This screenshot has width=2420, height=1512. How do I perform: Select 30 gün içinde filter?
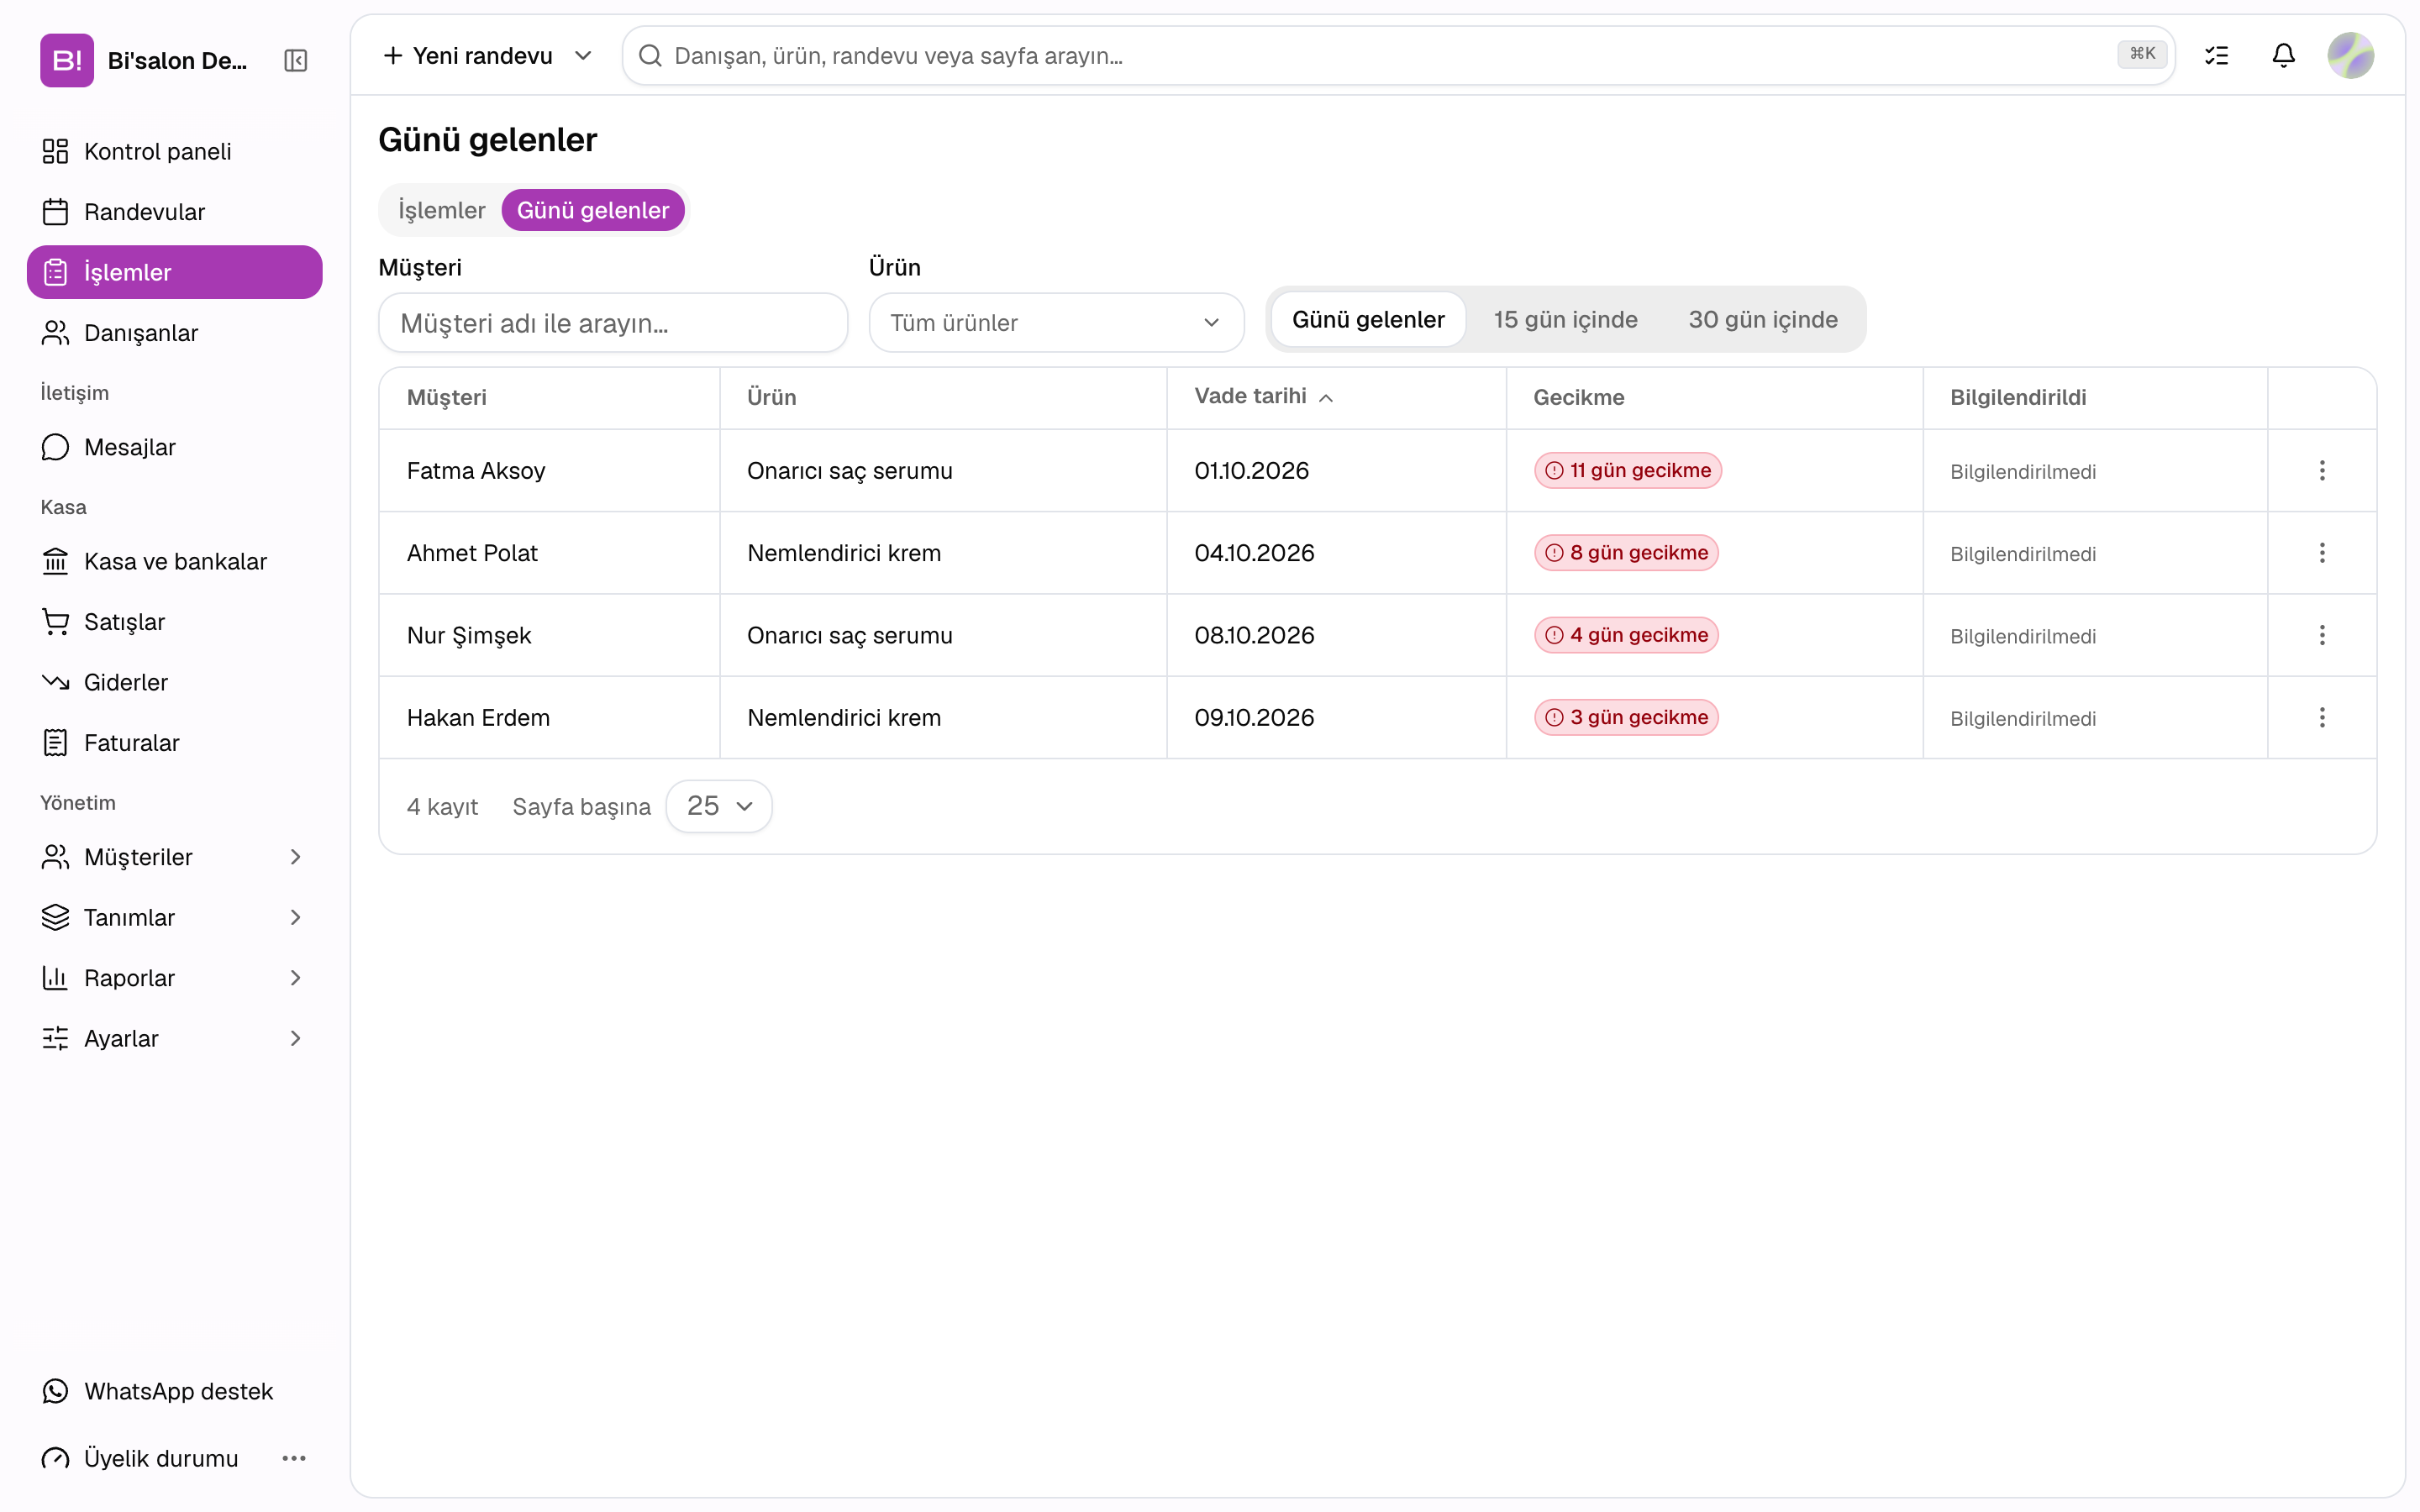[1763, 320]
